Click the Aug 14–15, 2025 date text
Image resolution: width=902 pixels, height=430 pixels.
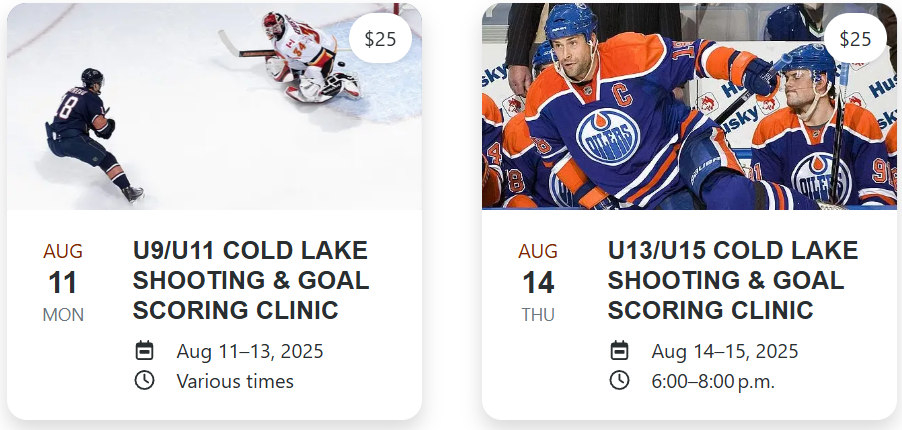[725, 351]
